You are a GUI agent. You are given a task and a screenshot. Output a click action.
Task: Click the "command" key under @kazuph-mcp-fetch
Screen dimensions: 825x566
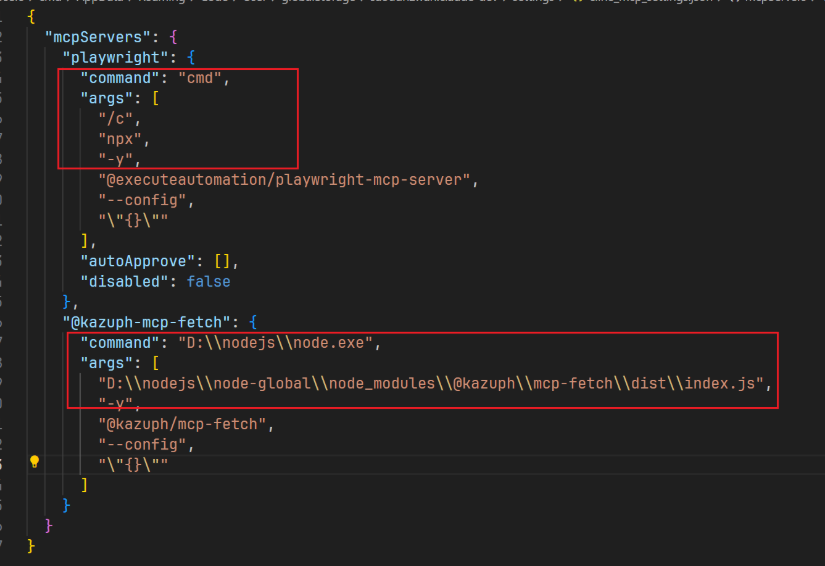(x=119, y=343)
